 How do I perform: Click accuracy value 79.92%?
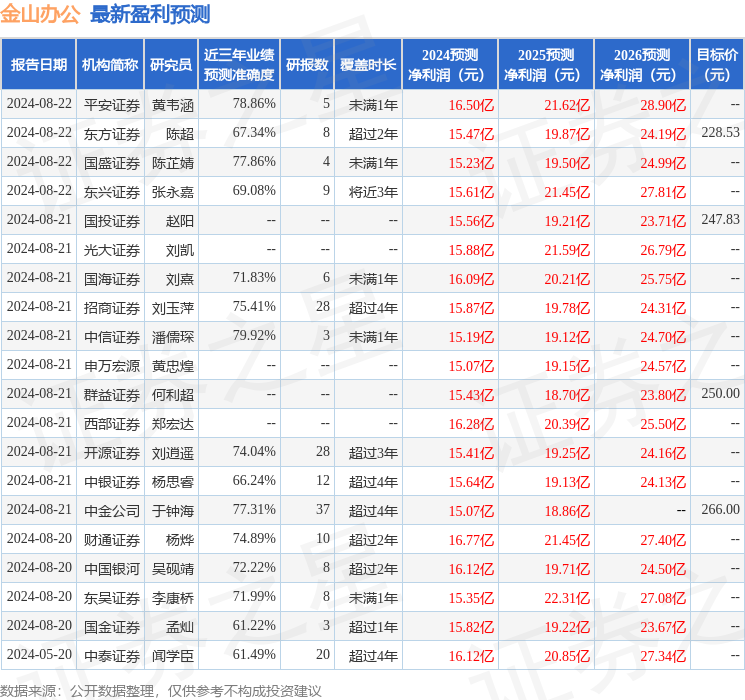254,335
